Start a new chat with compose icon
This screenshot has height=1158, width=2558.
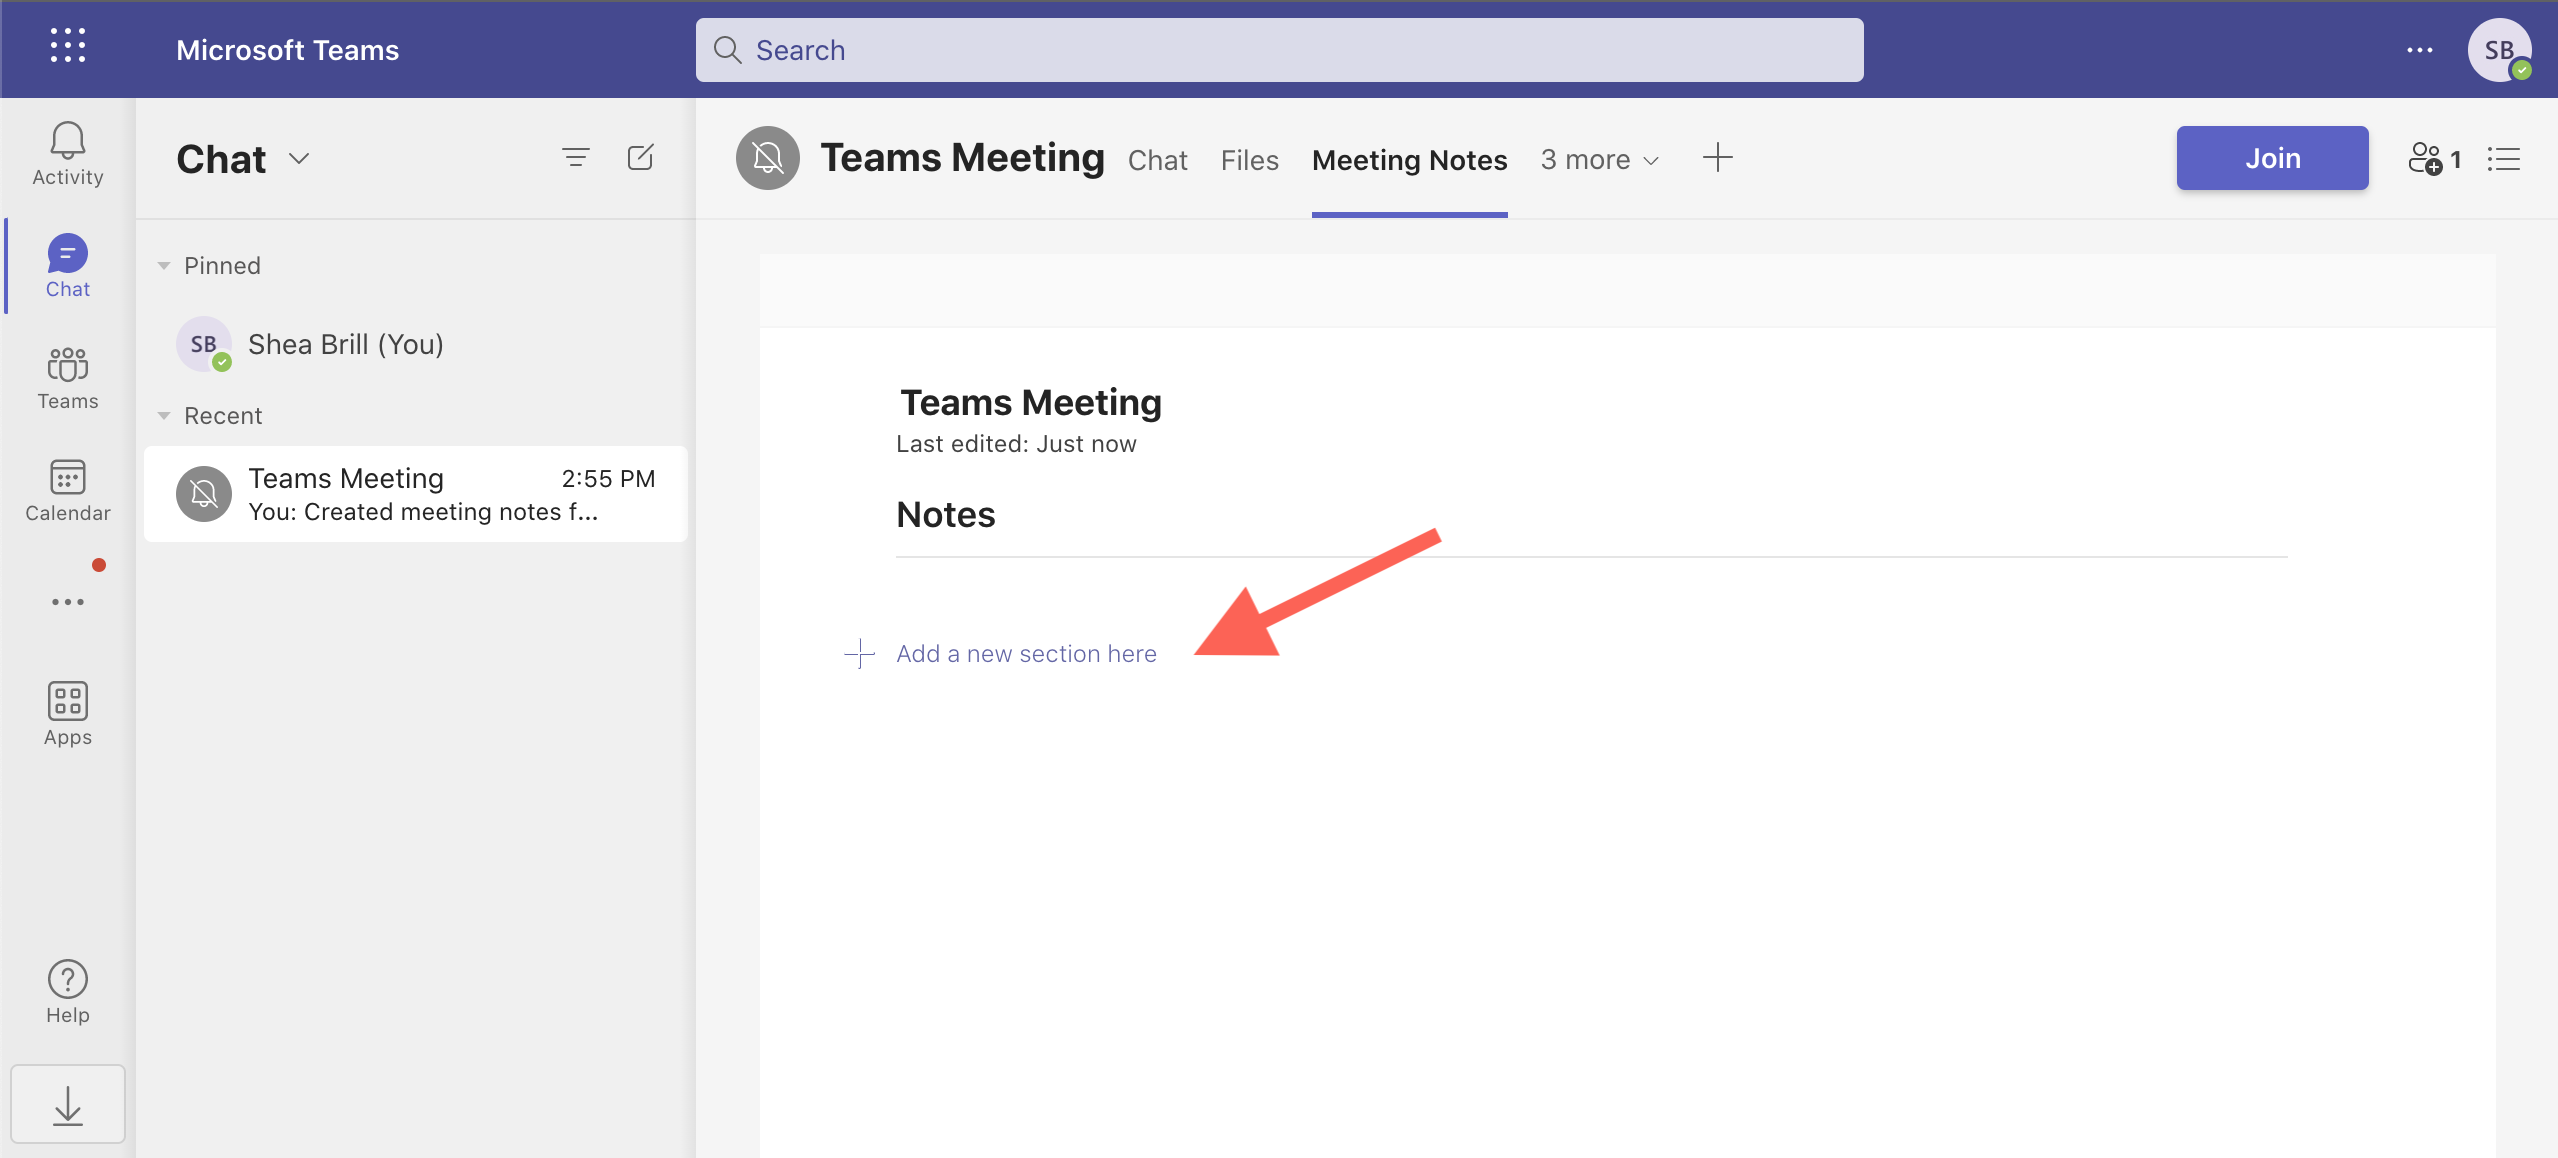click(x=640, y=157)
